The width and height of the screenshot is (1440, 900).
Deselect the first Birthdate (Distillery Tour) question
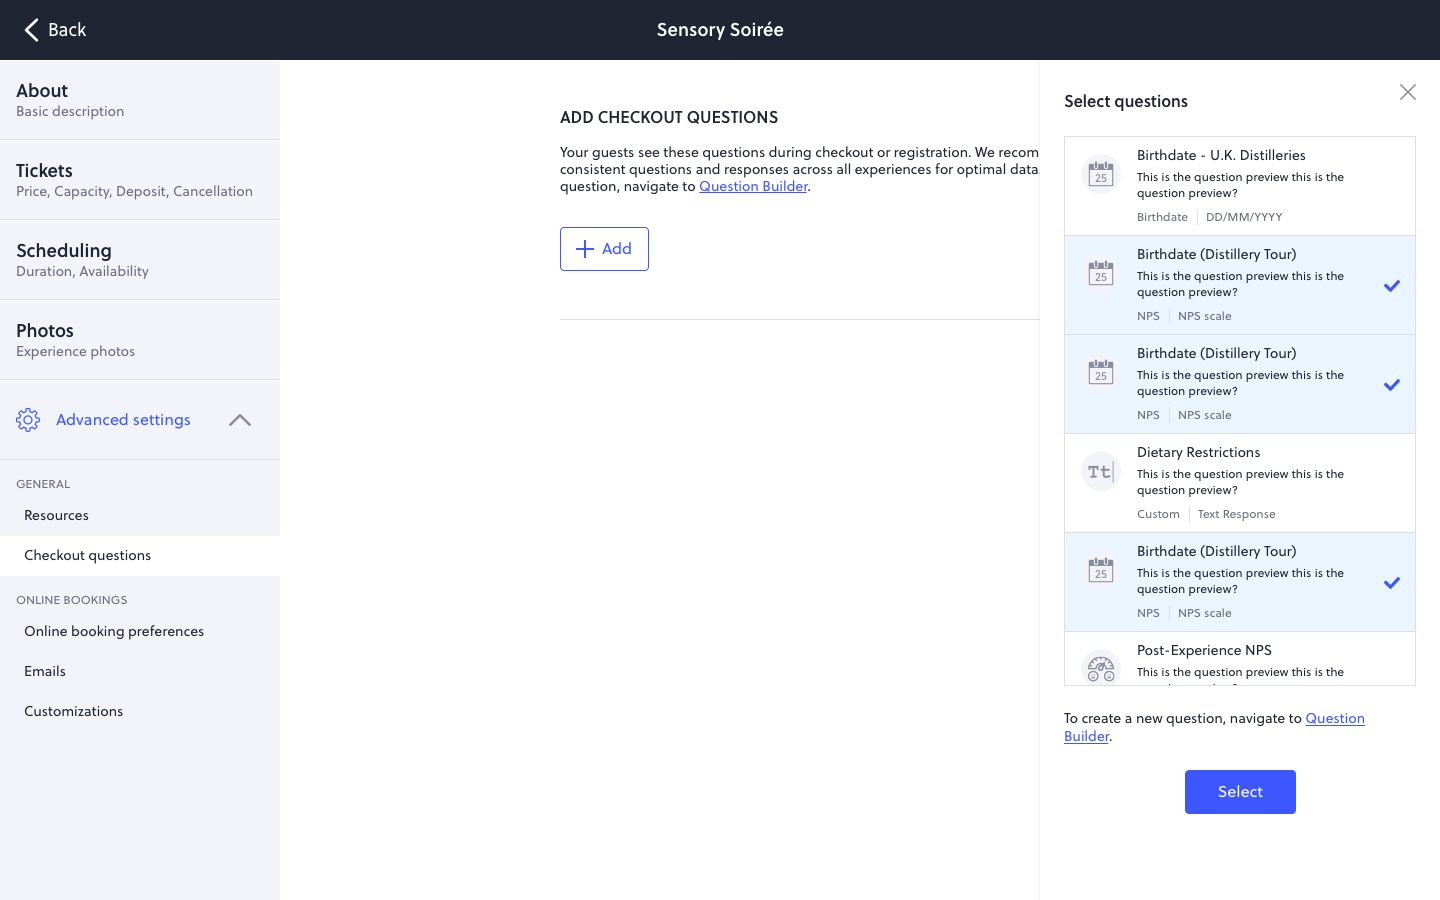1392,286
